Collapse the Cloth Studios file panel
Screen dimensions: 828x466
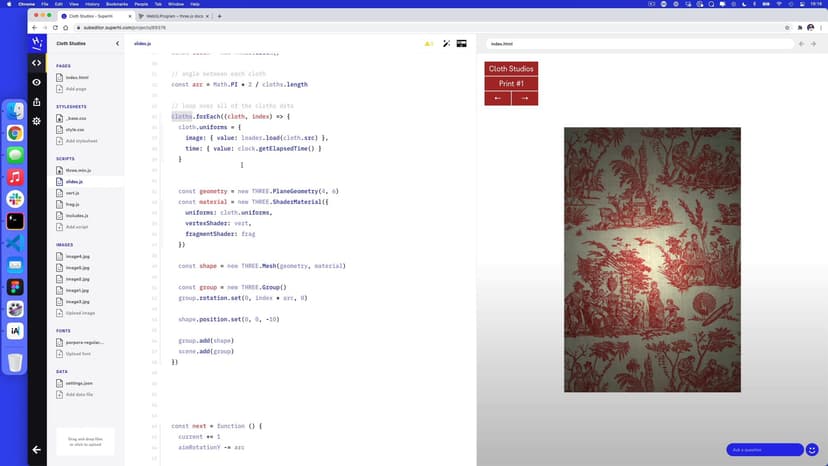click(117, 44)
